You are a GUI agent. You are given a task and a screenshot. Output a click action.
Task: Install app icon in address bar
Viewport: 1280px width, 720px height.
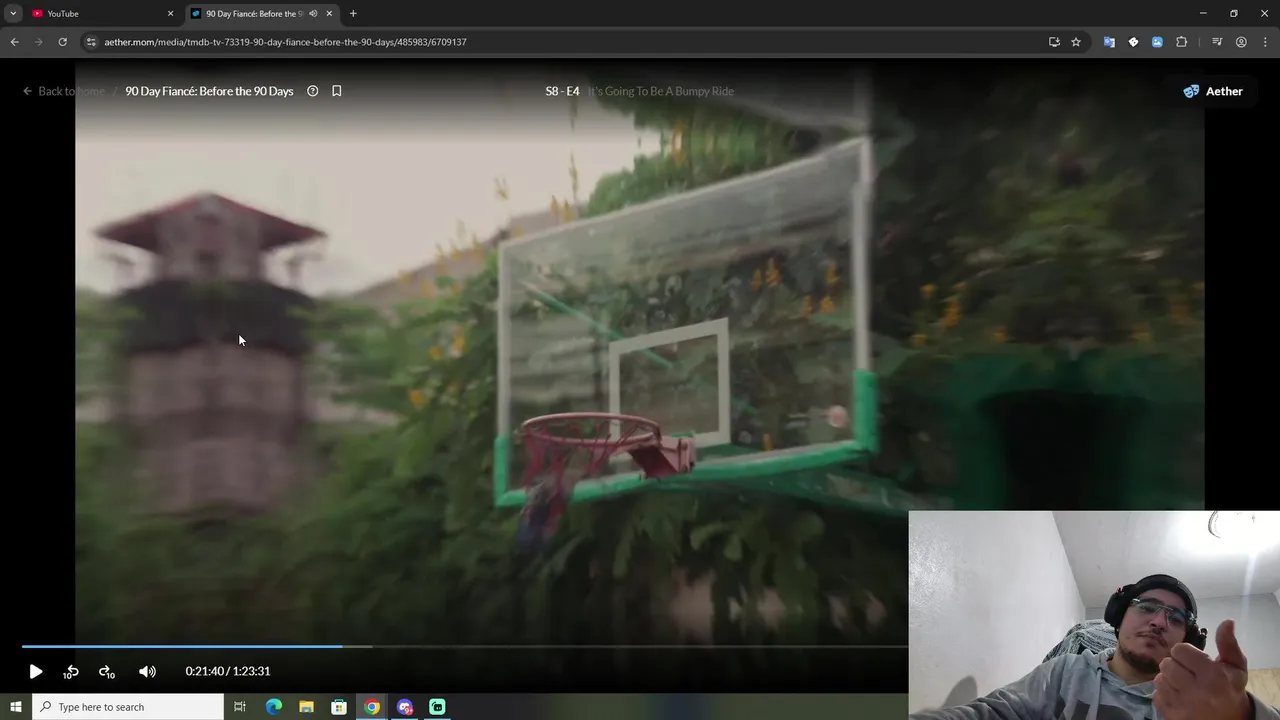coord(1054,42)
